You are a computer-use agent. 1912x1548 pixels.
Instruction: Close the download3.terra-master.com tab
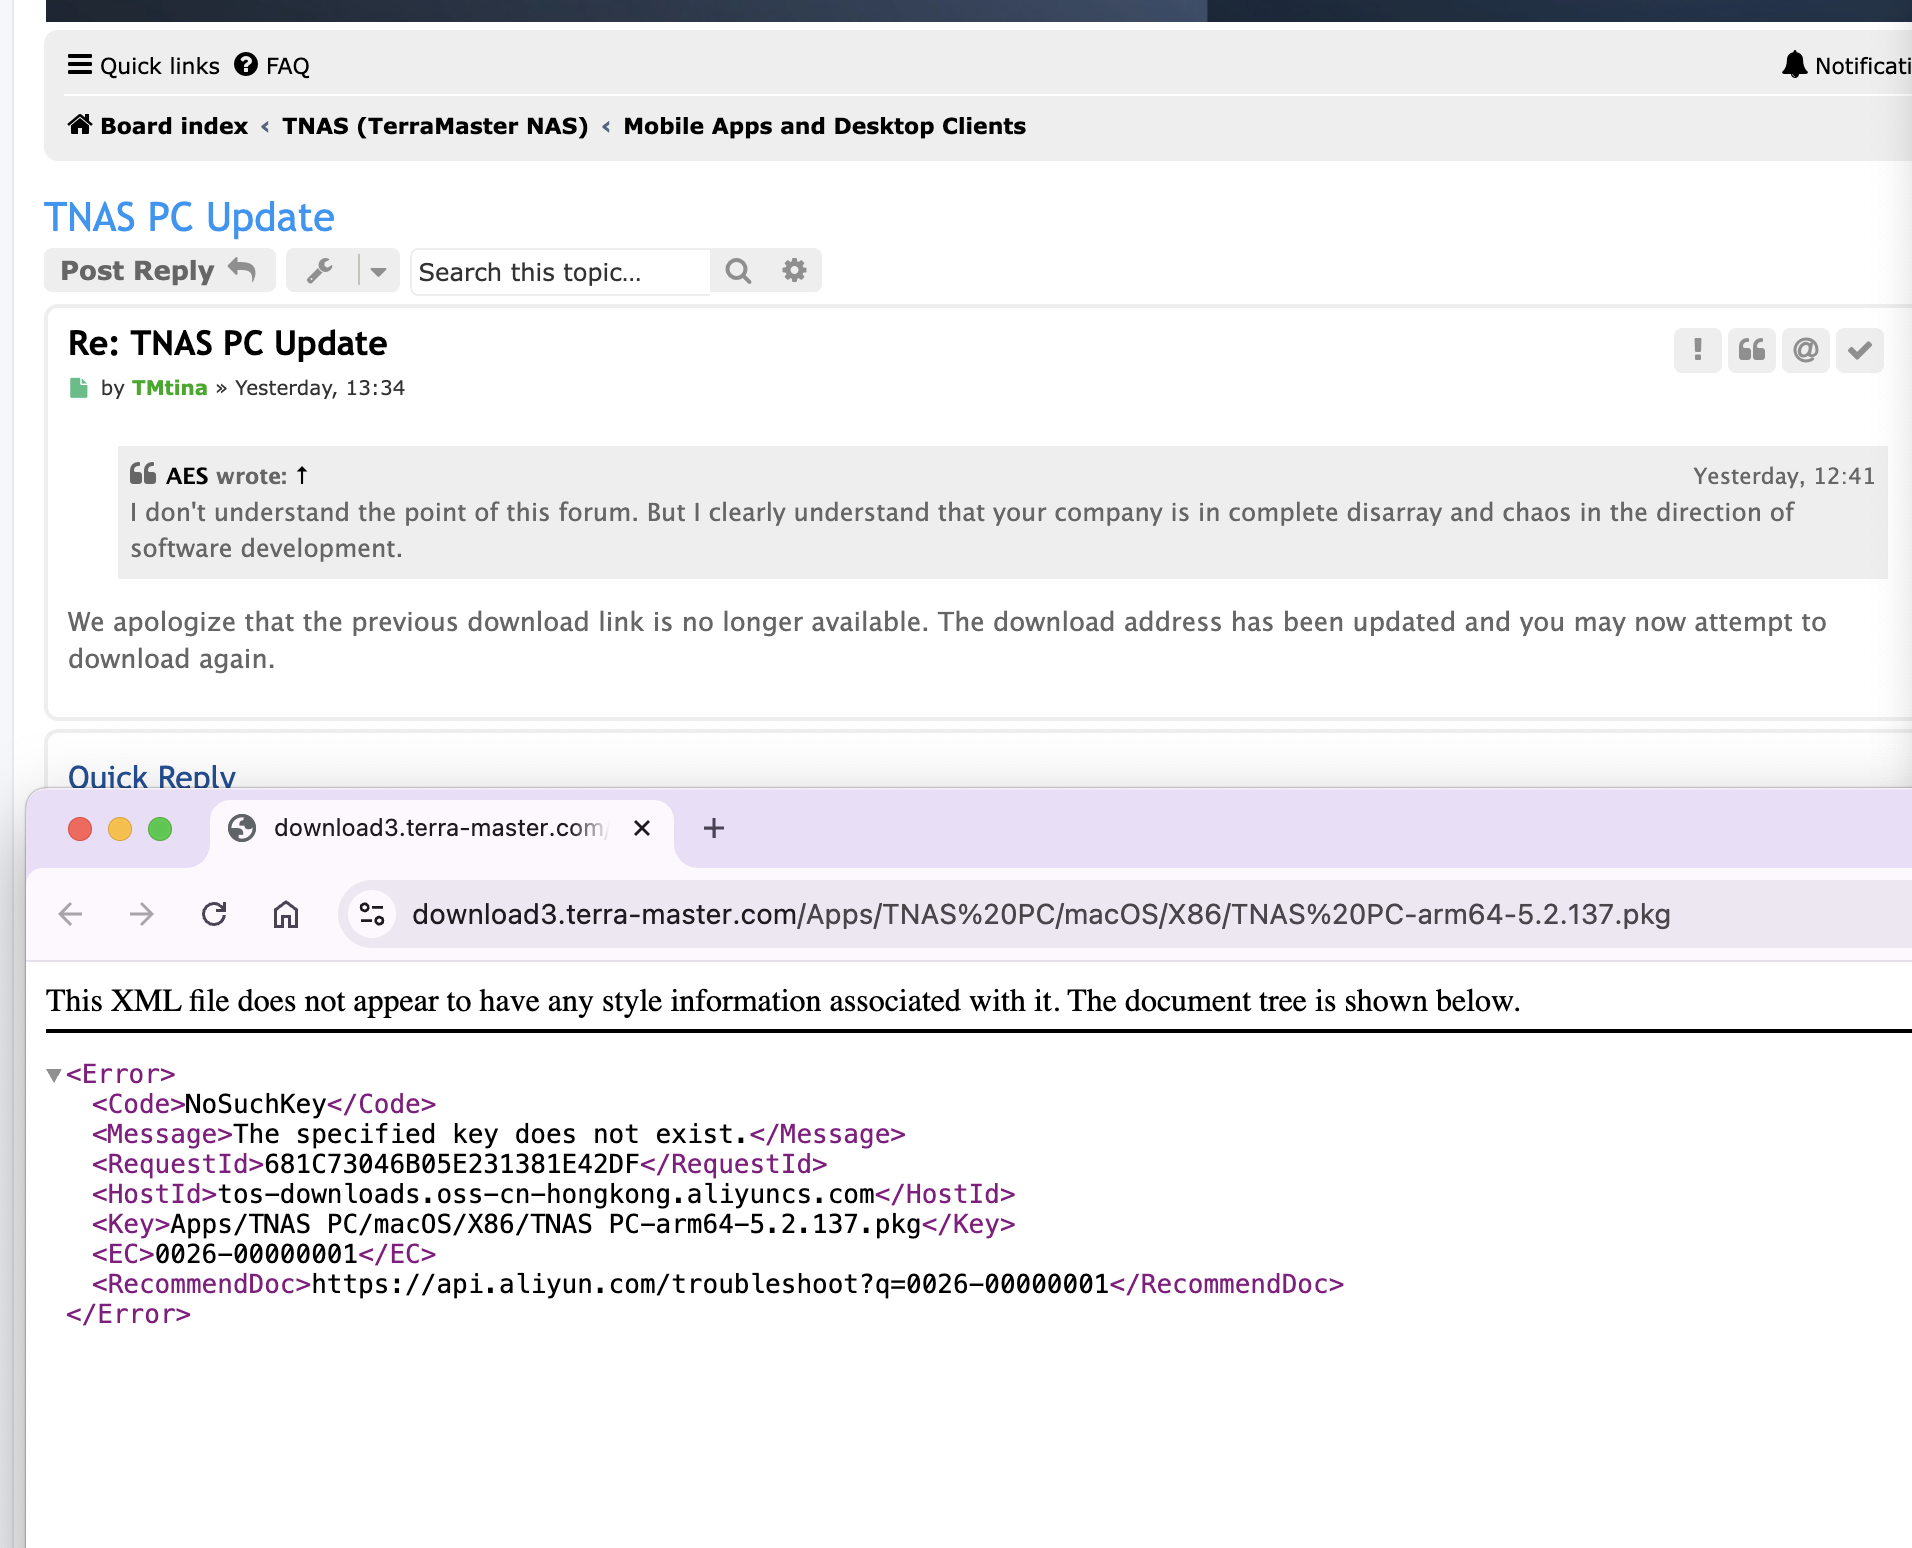(642, 828)
